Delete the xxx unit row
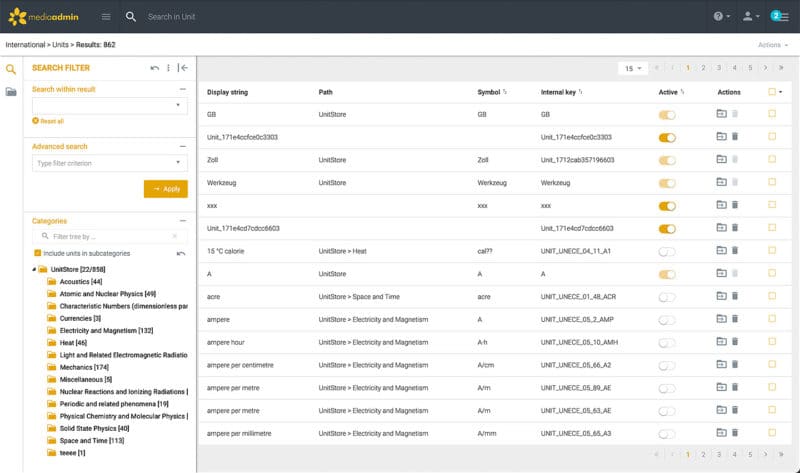Viewport: 800px width, 473px height. coord(735,205)
